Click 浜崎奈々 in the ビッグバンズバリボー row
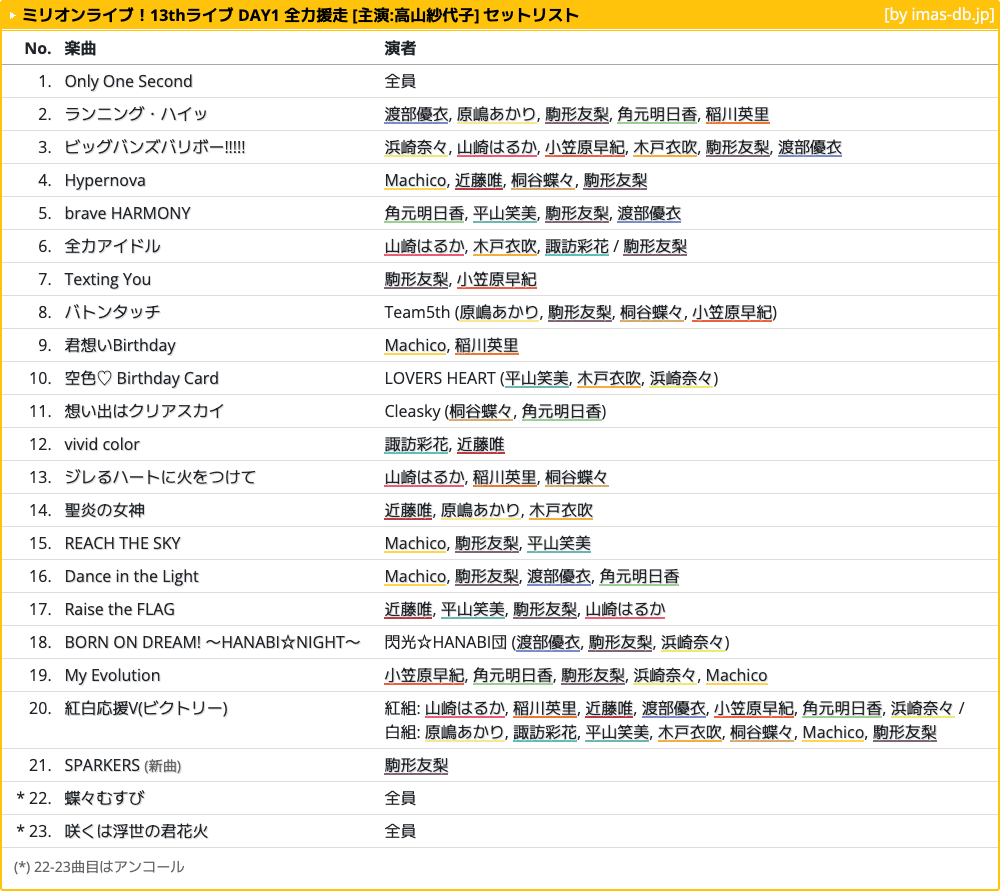Screen dimensions: 1000x891 tap(416, 147)
